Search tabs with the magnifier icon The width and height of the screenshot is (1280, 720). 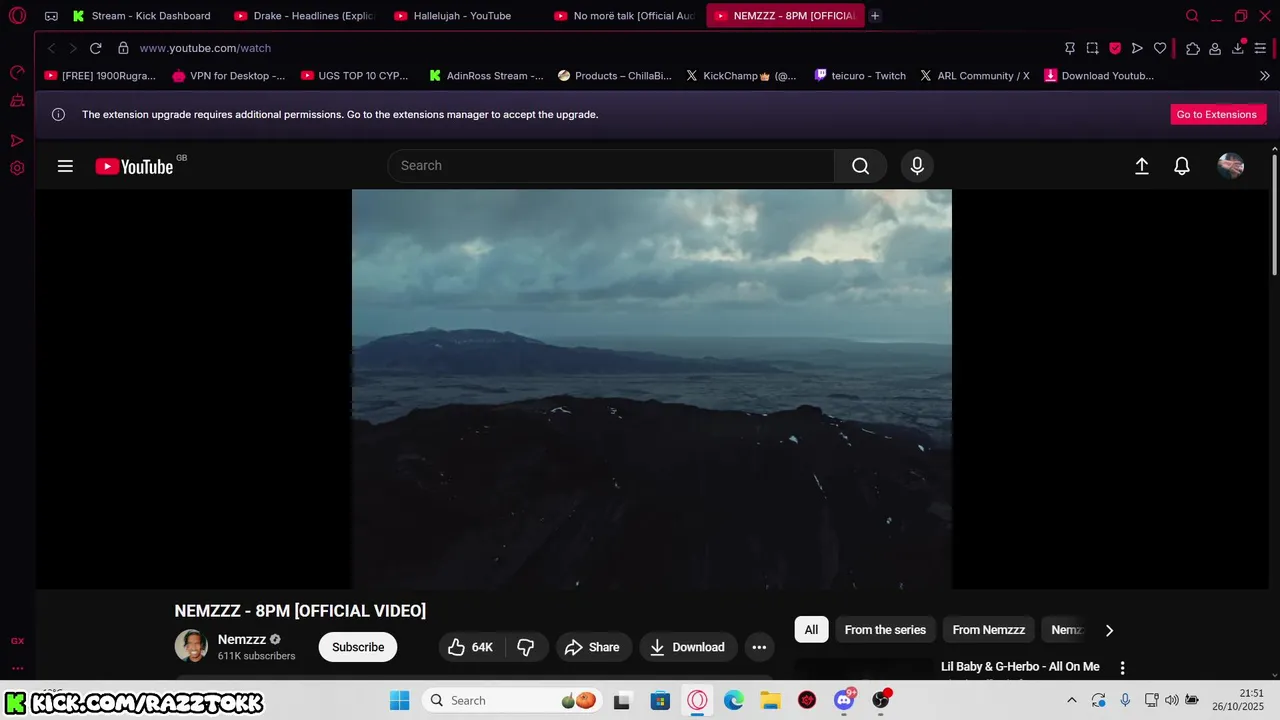1192,16
